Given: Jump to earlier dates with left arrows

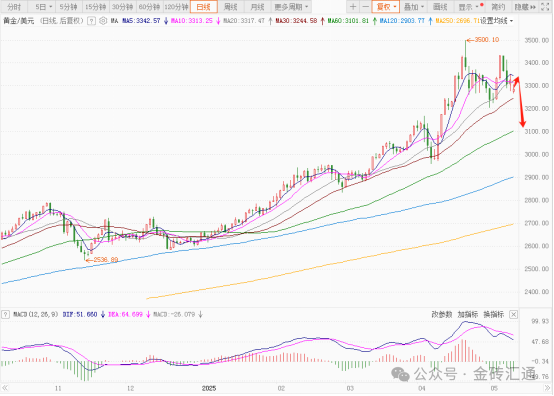Looking at the screenshot, I should 5,388.
